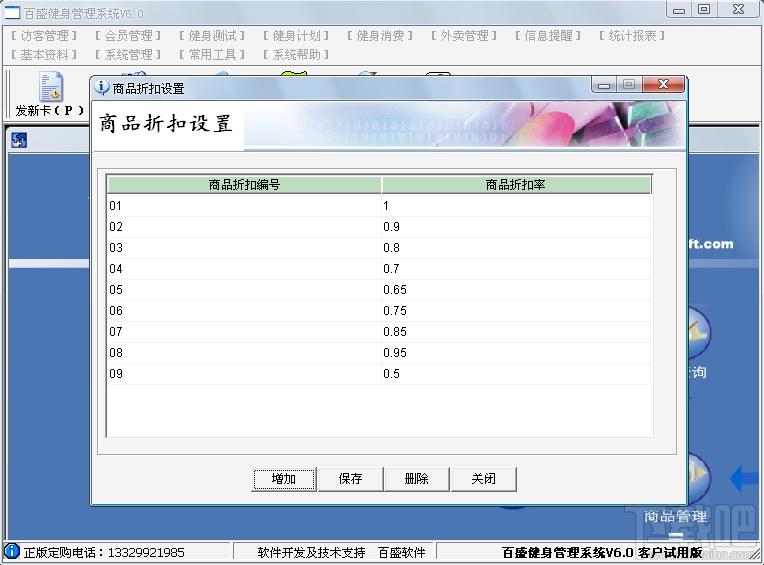Open the 信息提醒 menu
Image resolution: width=764 pixels, height=565 pixels.
tap(548, 36)
